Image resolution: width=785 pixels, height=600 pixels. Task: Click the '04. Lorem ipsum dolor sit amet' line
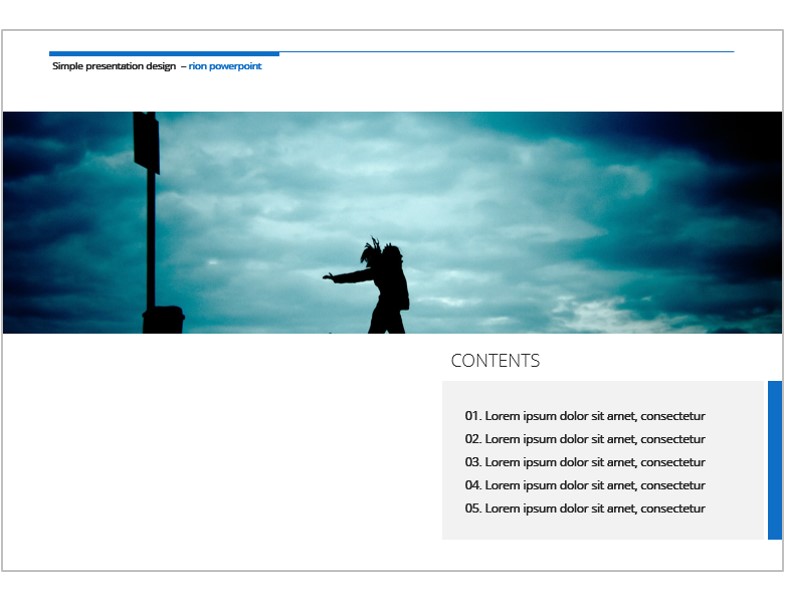tap(585, 485)
